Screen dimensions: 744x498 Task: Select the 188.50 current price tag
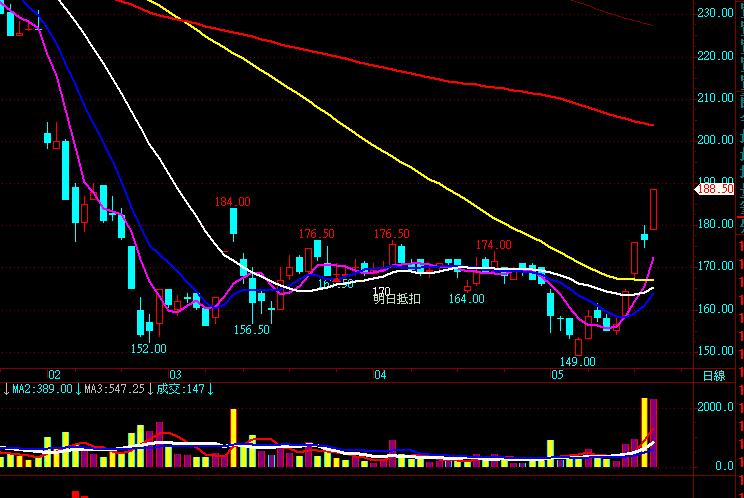714,189
